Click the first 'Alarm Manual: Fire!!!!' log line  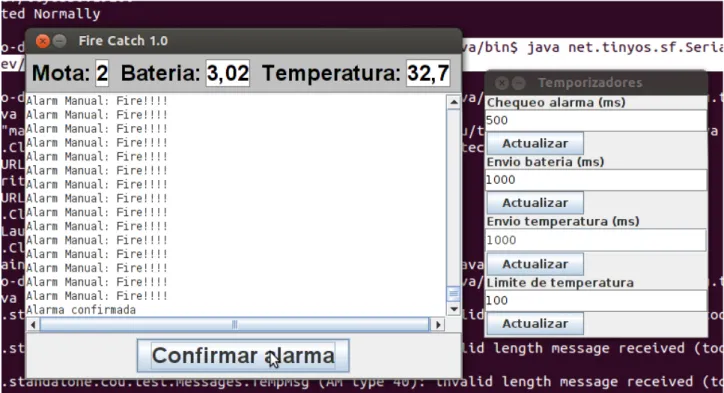pos(97,101)
